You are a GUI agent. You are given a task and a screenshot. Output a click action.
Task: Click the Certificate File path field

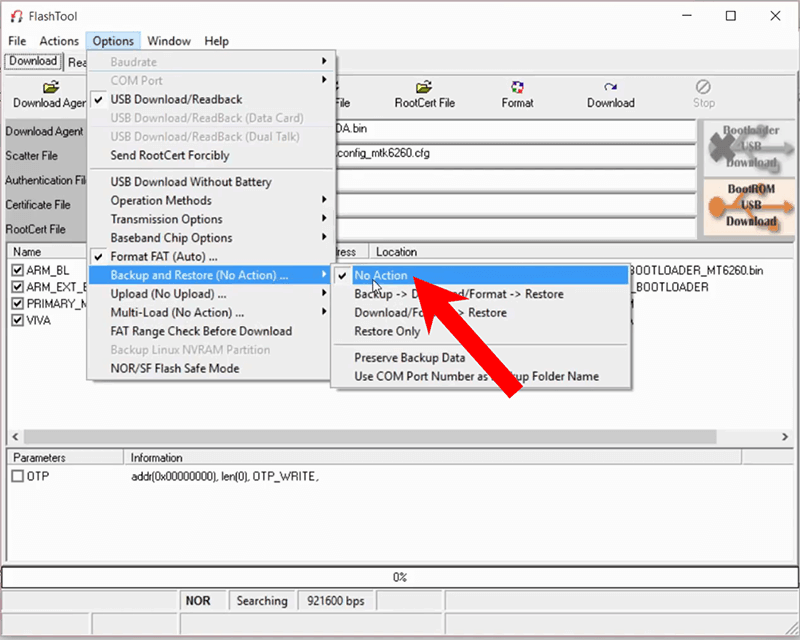pyautogui.click(x=515, y=204)
